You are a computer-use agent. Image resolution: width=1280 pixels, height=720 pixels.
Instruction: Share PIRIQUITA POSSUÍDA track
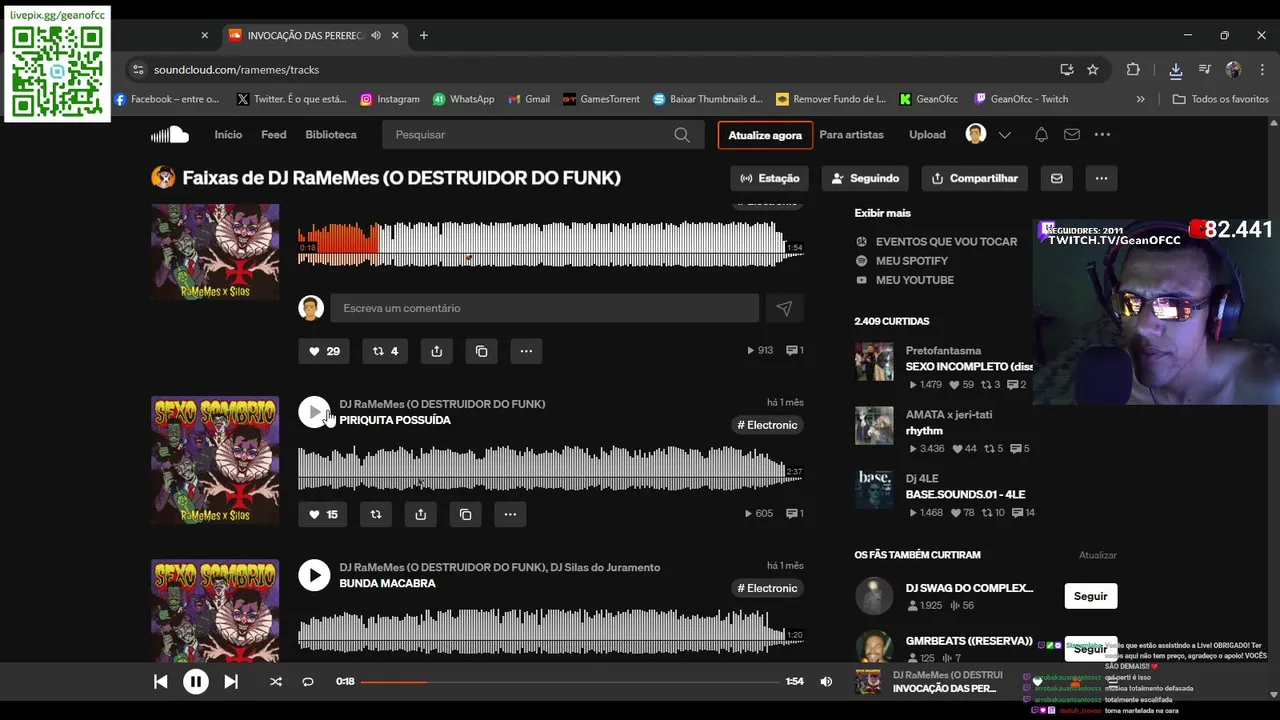420,514
